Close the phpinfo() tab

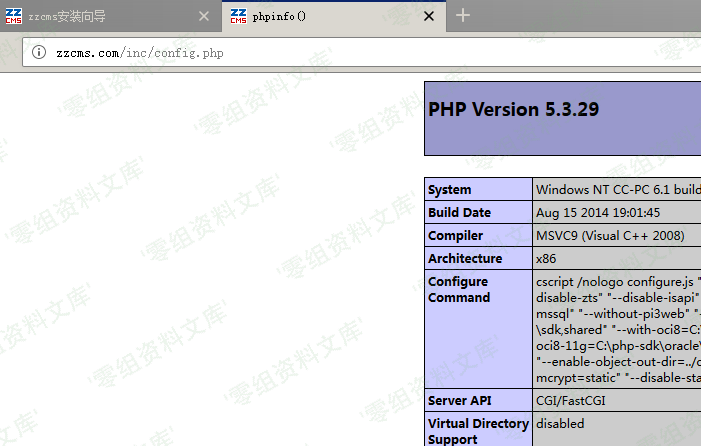(x=429, y=17)
